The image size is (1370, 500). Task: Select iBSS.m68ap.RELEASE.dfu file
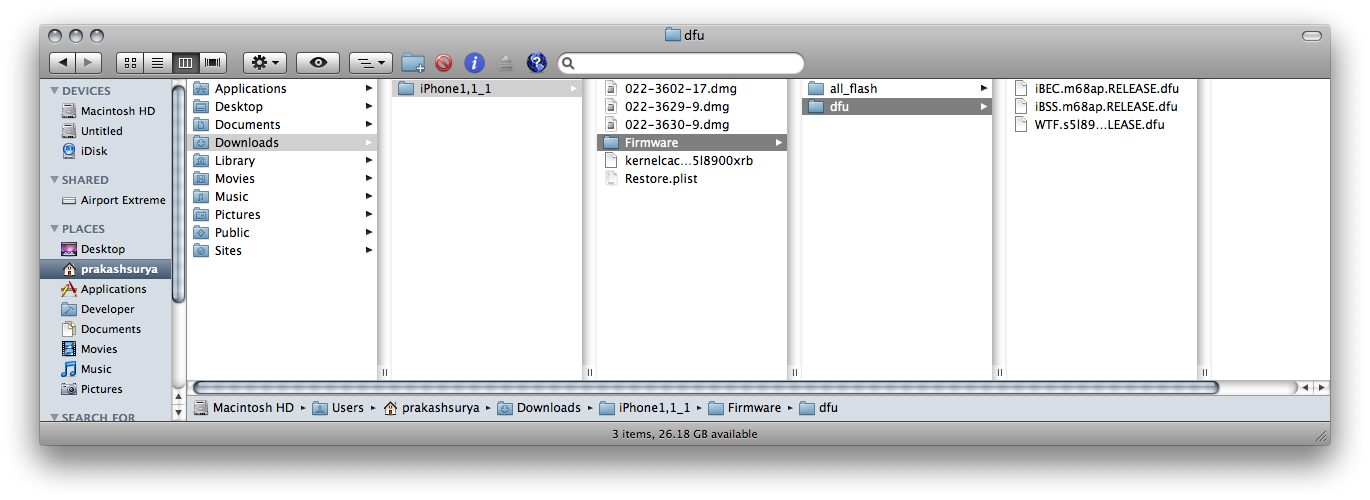point(1102,106)
